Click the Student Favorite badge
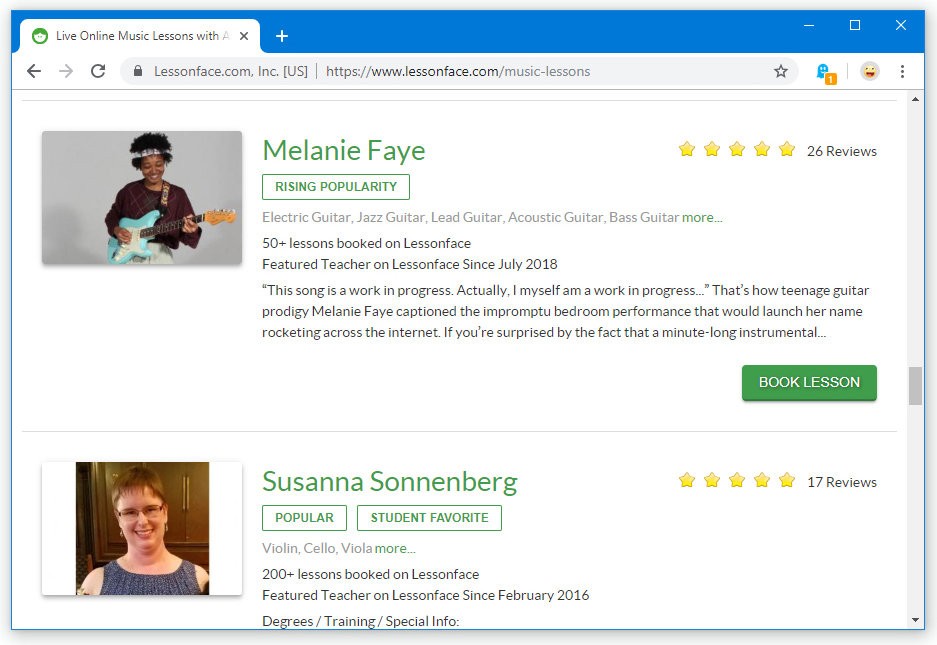Image resolution: width=937 pixels, height=645 pixels. (x=429, y=518)
